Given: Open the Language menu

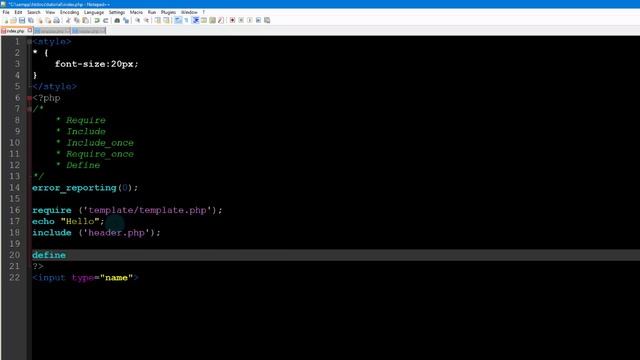Looking at the screenshot, I should click(x=94, y=12).
